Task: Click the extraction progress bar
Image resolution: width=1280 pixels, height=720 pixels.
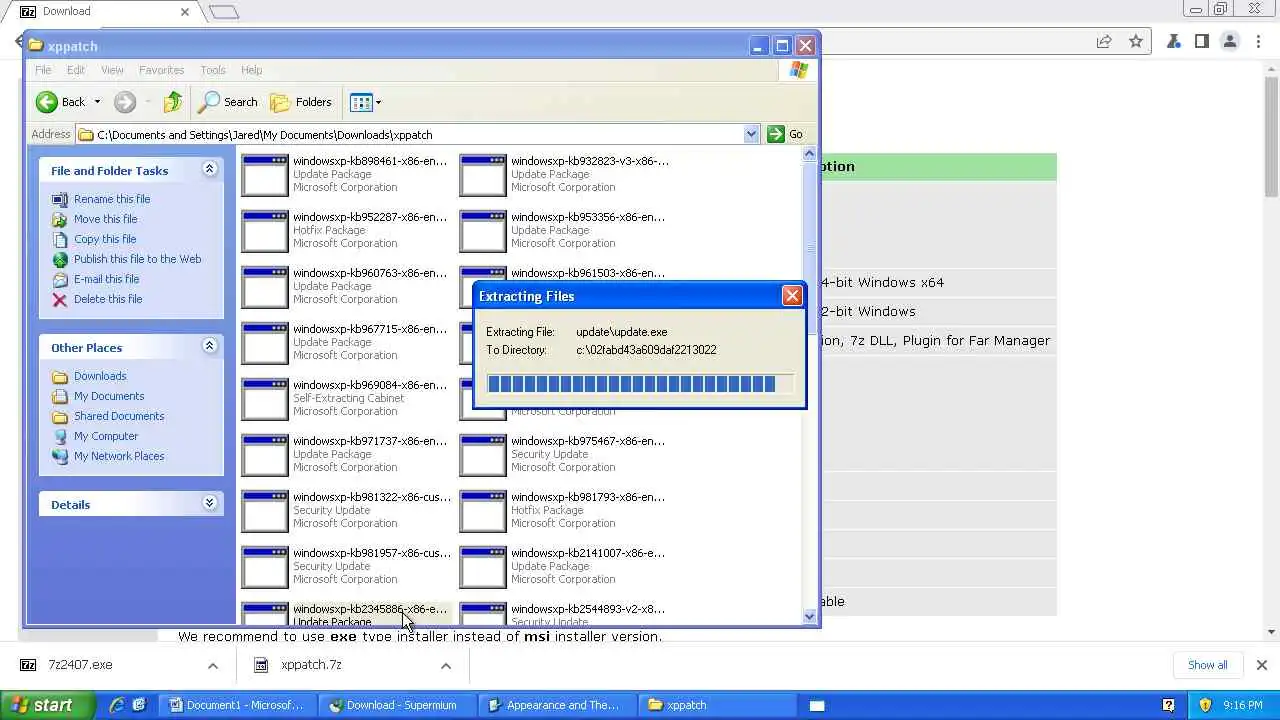Action: pos(640,384)
